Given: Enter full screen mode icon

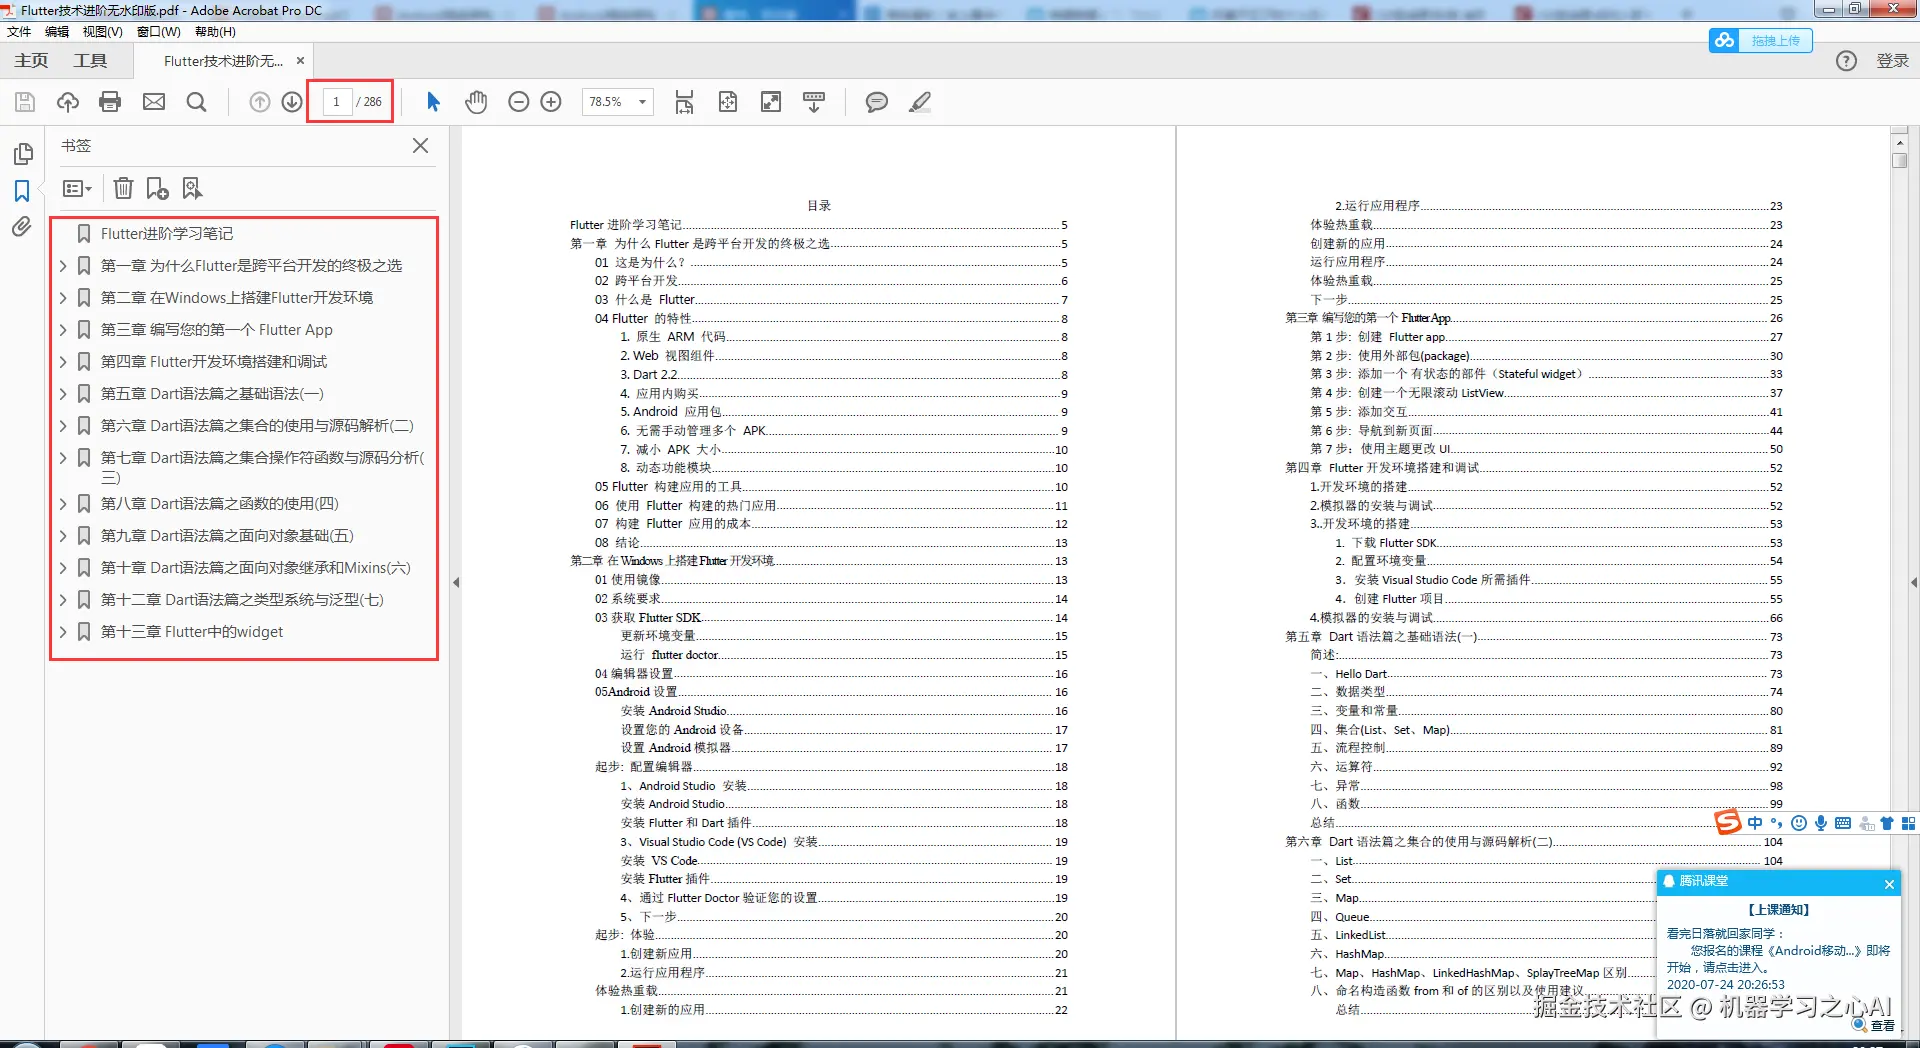Looking at the screenshot, I should (771, 102).
